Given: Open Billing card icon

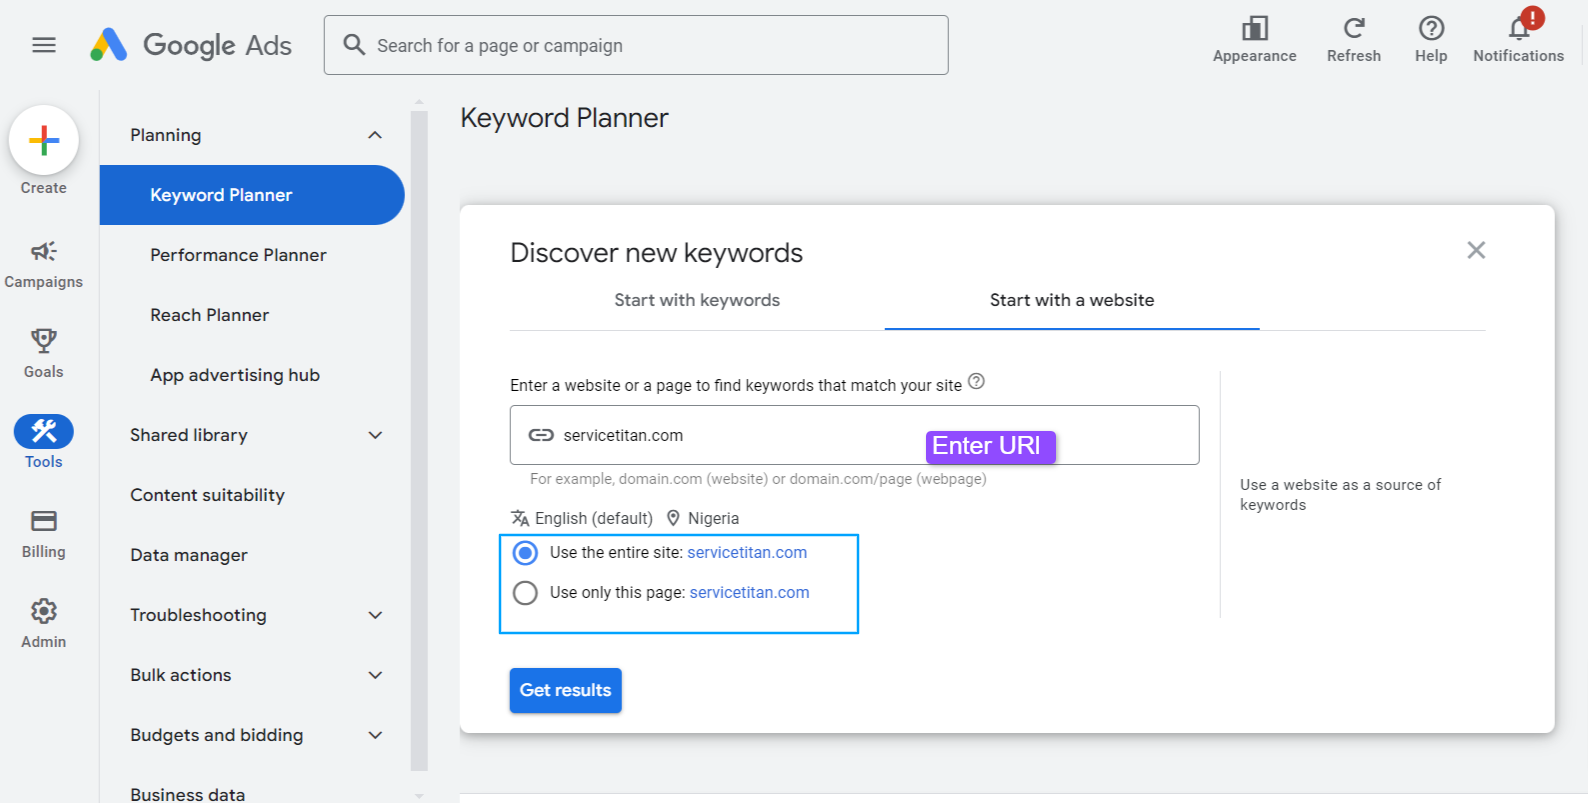Looking at the screenshot, I should [x=44, y=521].
